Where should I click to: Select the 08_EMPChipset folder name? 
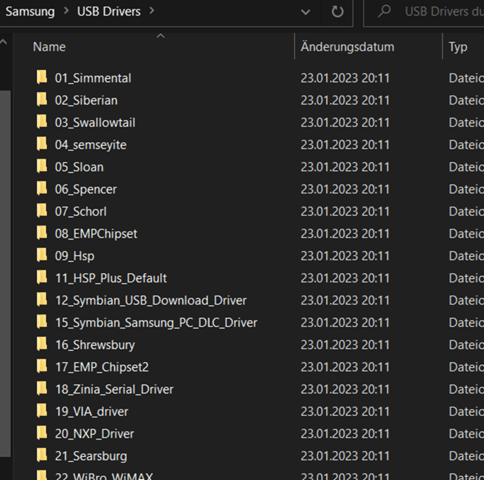pyautogui.click(x=96, y=234)
